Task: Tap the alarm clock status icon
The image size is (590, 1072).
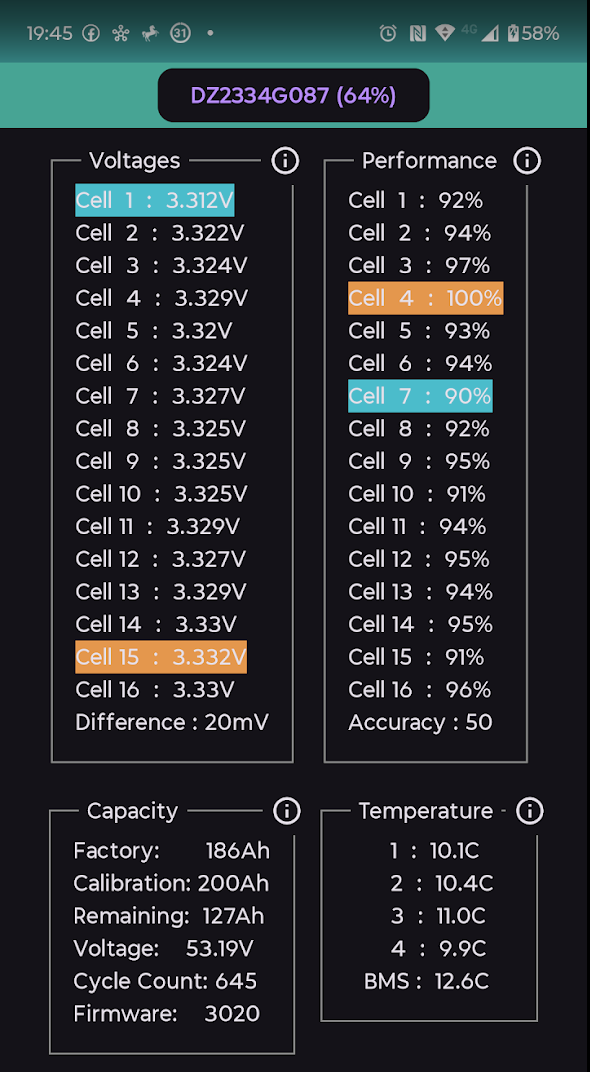Action: pyautogui.click(x=388, y=33)
